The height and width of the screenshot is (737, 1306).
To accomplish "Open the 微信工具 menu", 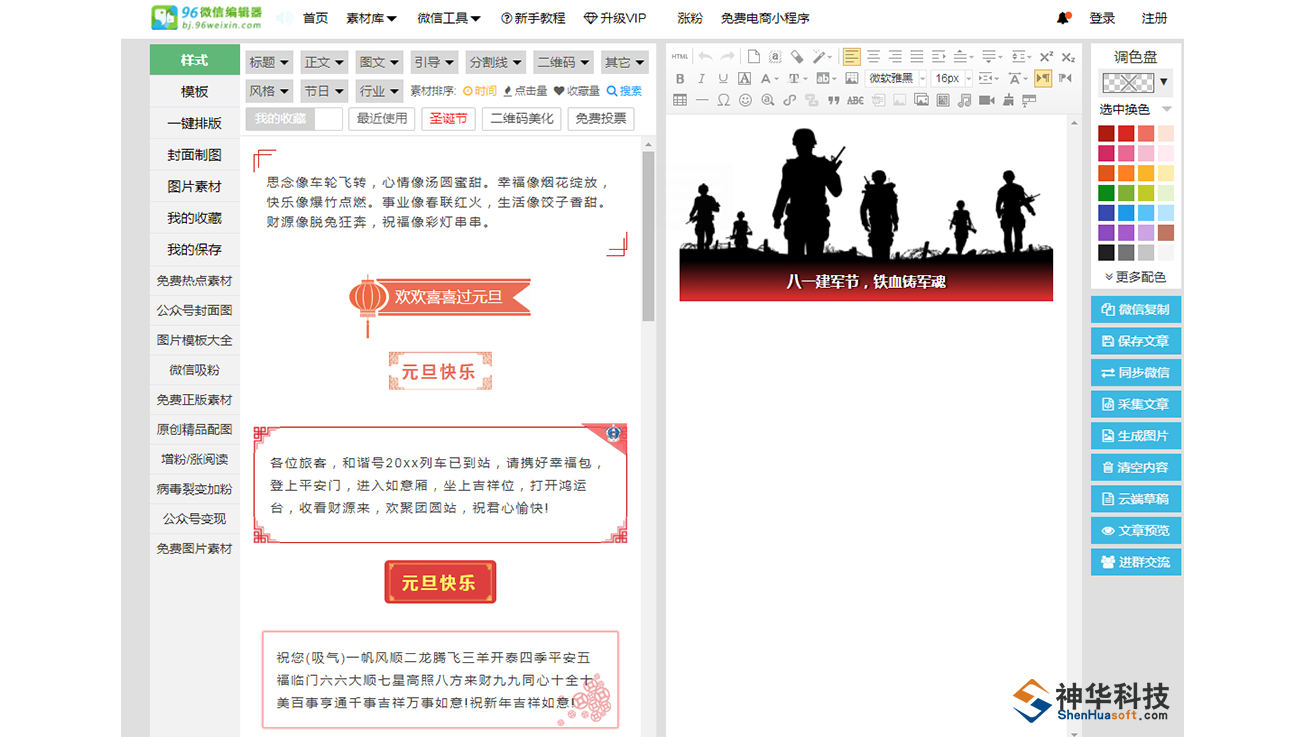I will coord(449,18).
